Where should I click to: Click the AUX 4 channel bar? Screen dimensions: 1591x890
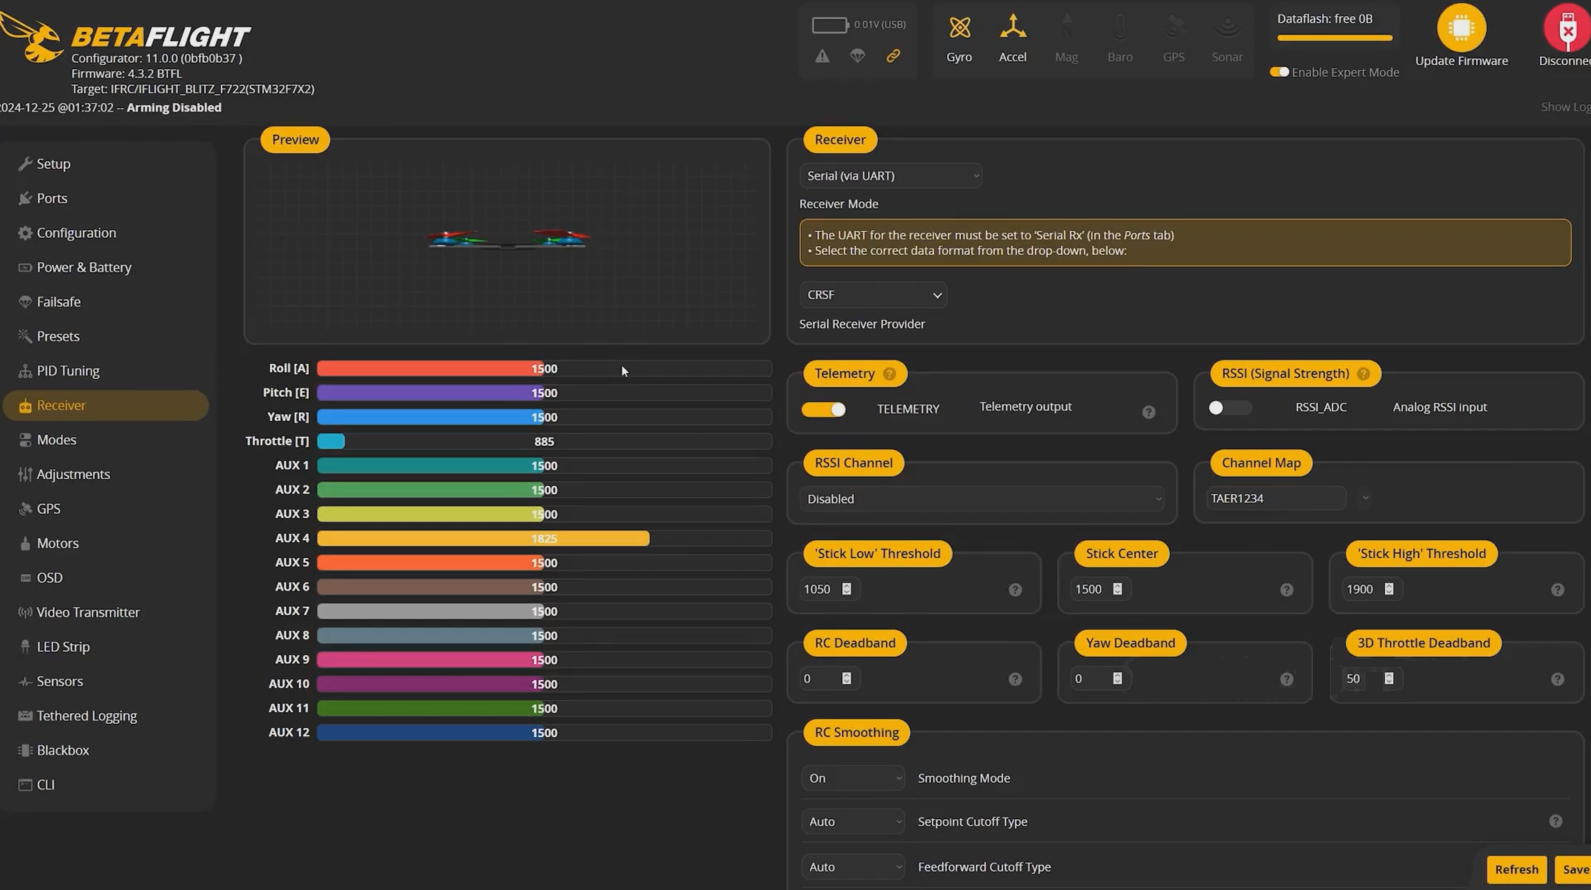point(483,539)
